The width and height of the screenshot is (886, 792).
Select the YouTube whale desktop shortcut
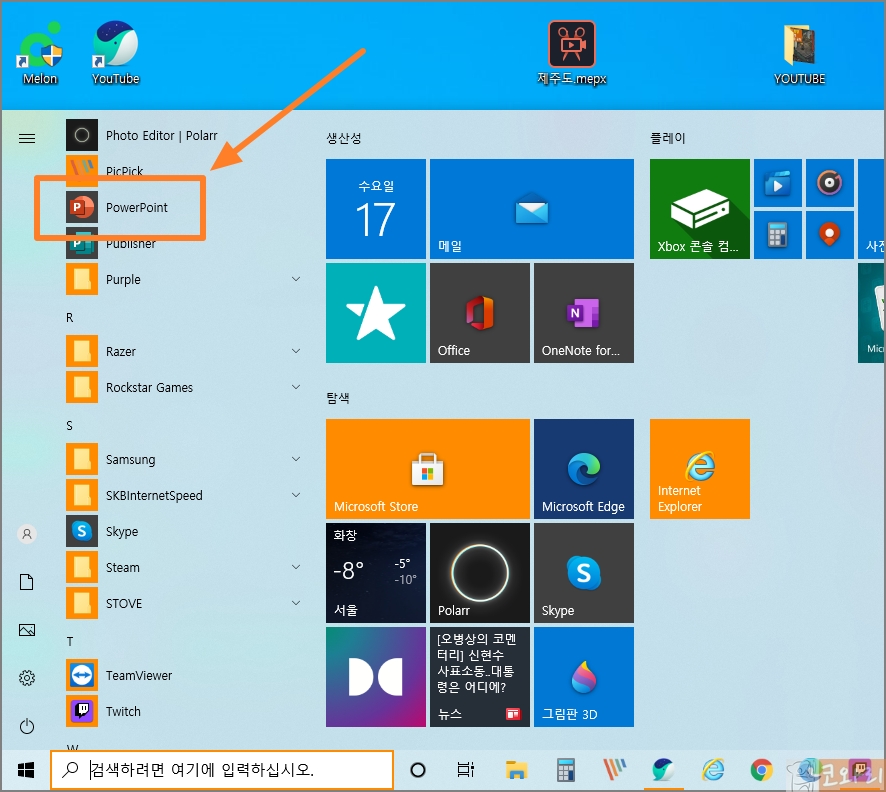click(x=116, y=54)
